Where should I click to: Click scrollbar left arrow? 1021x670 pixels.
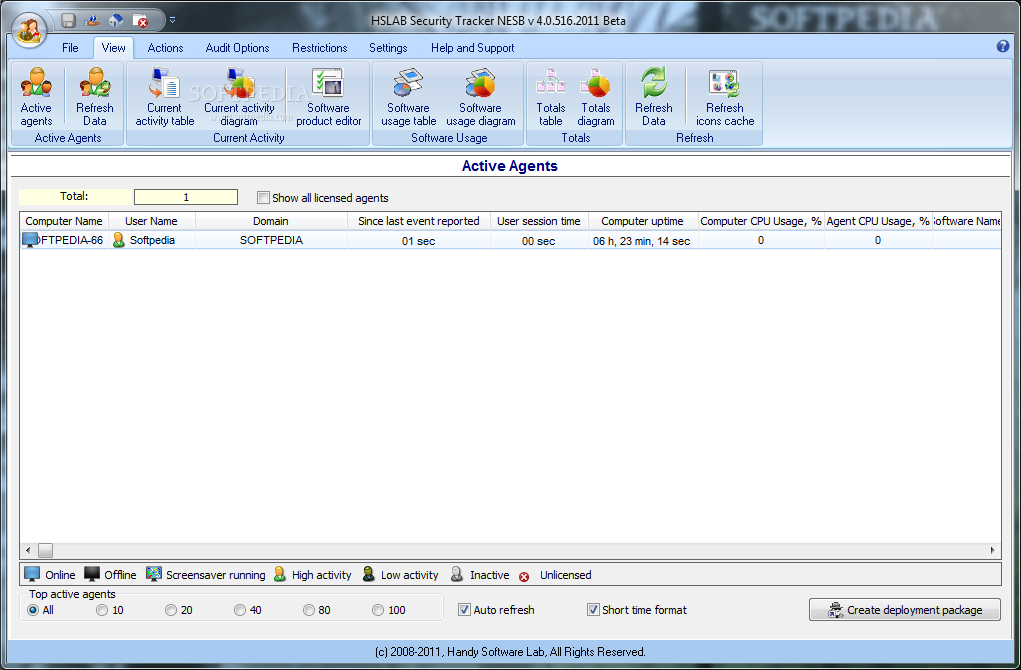point(28,550)
